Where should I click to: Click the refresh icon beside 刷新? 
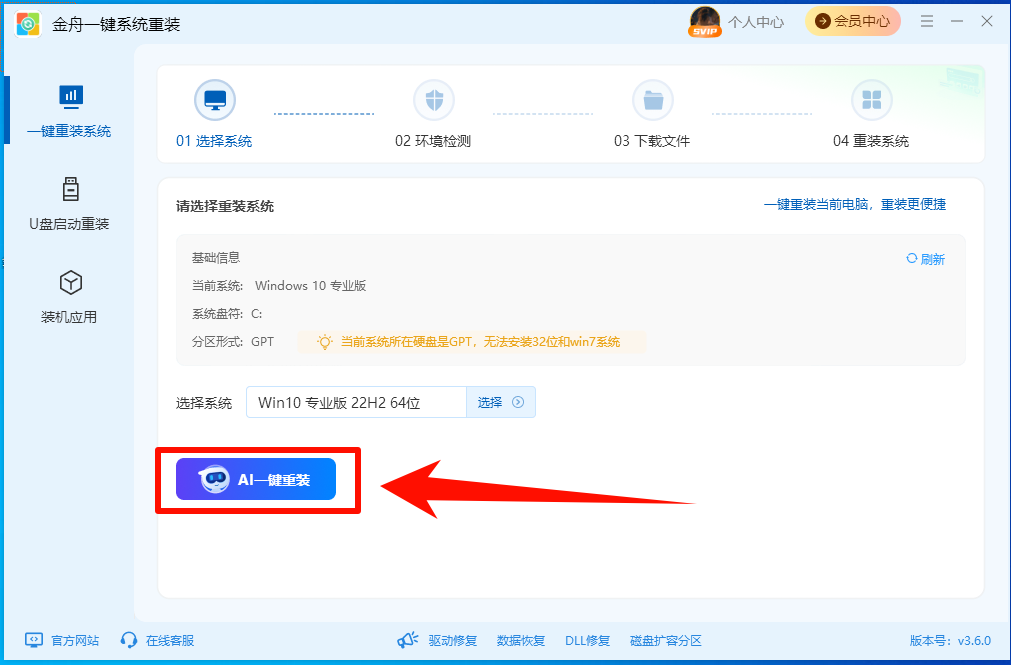point(912,258)
